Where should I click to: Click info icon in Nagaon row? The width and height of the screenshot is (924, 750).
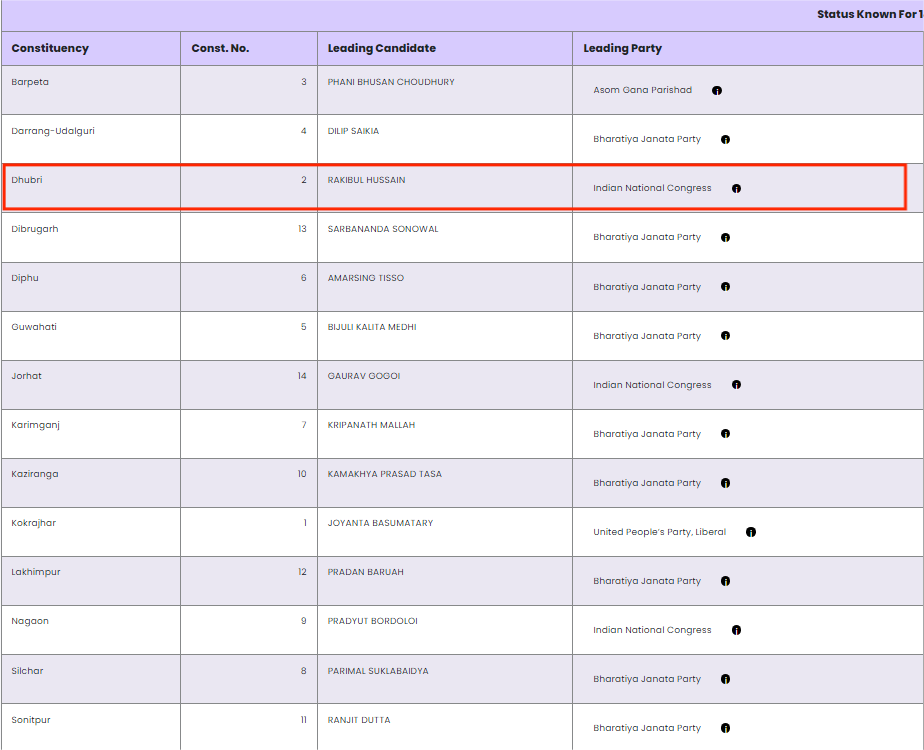click(x=736, y=631)
